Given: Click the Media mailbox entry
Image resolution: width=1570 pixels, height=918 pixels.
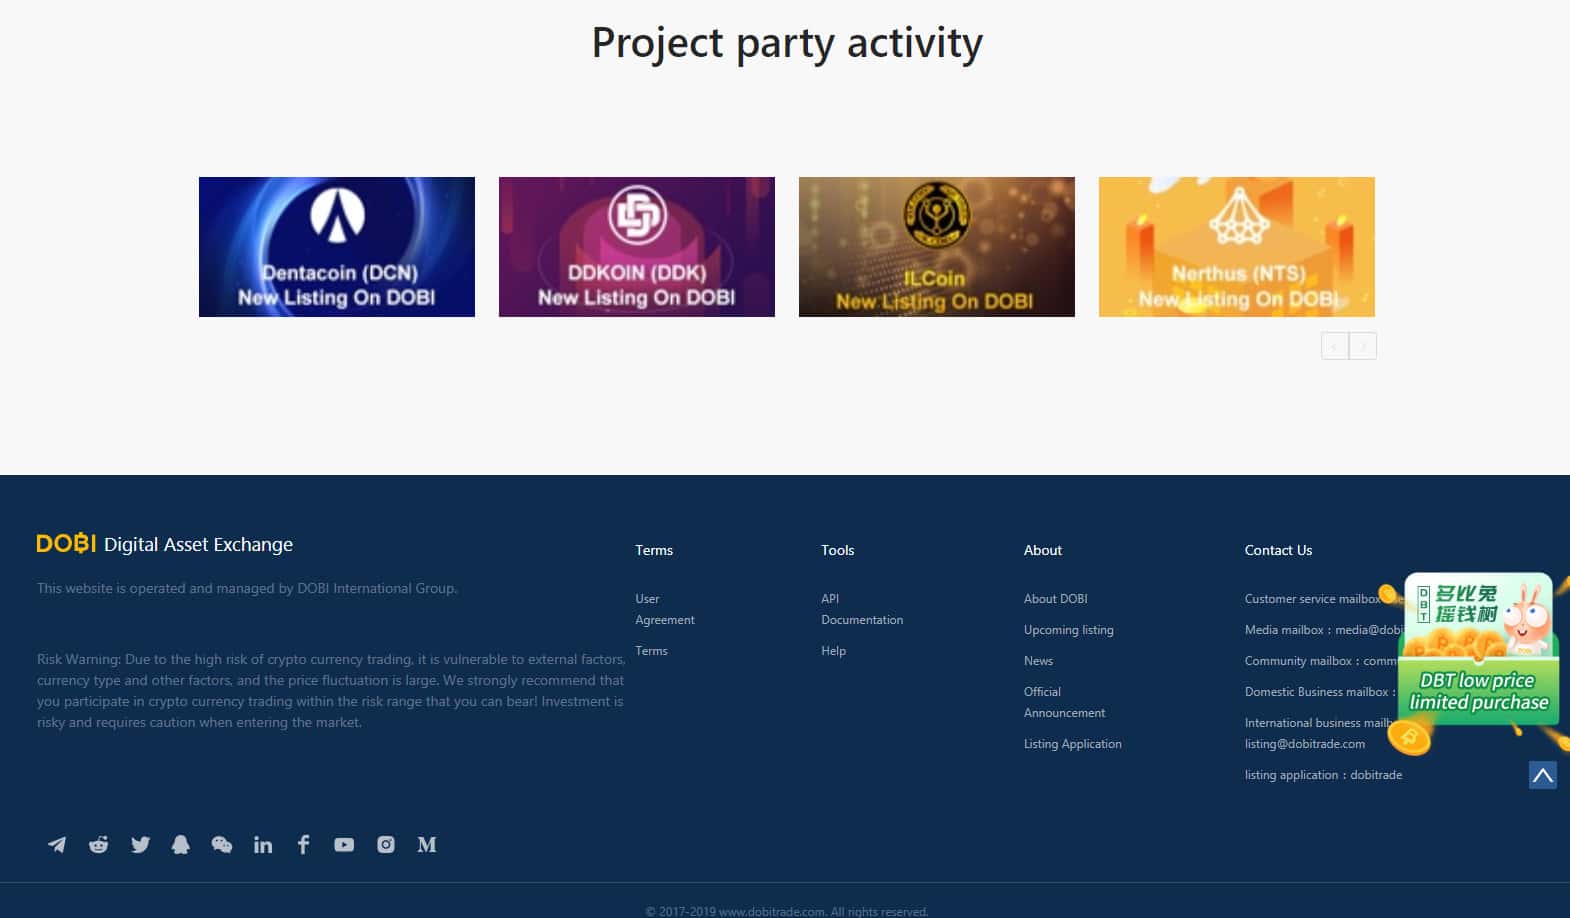Looking at the screenshot, I should tap(1324, 630).
